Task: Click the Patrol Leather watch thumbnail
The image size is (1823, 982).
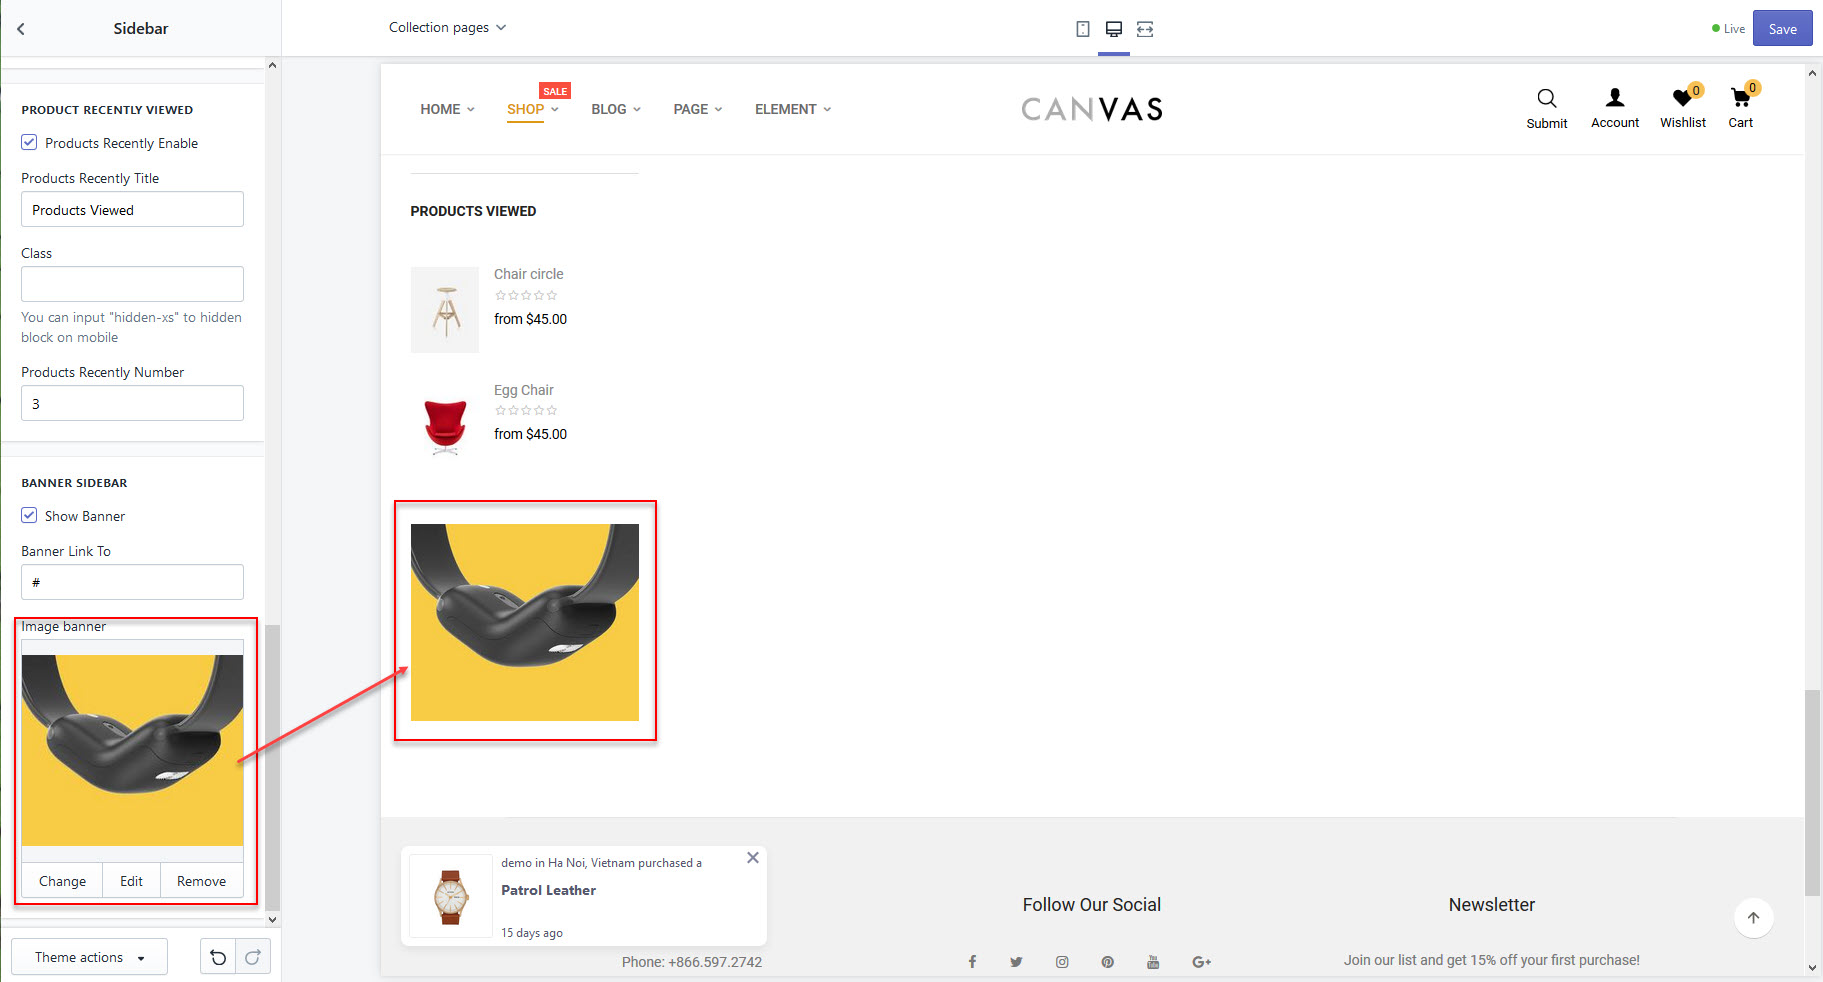Action: point(451,896)
